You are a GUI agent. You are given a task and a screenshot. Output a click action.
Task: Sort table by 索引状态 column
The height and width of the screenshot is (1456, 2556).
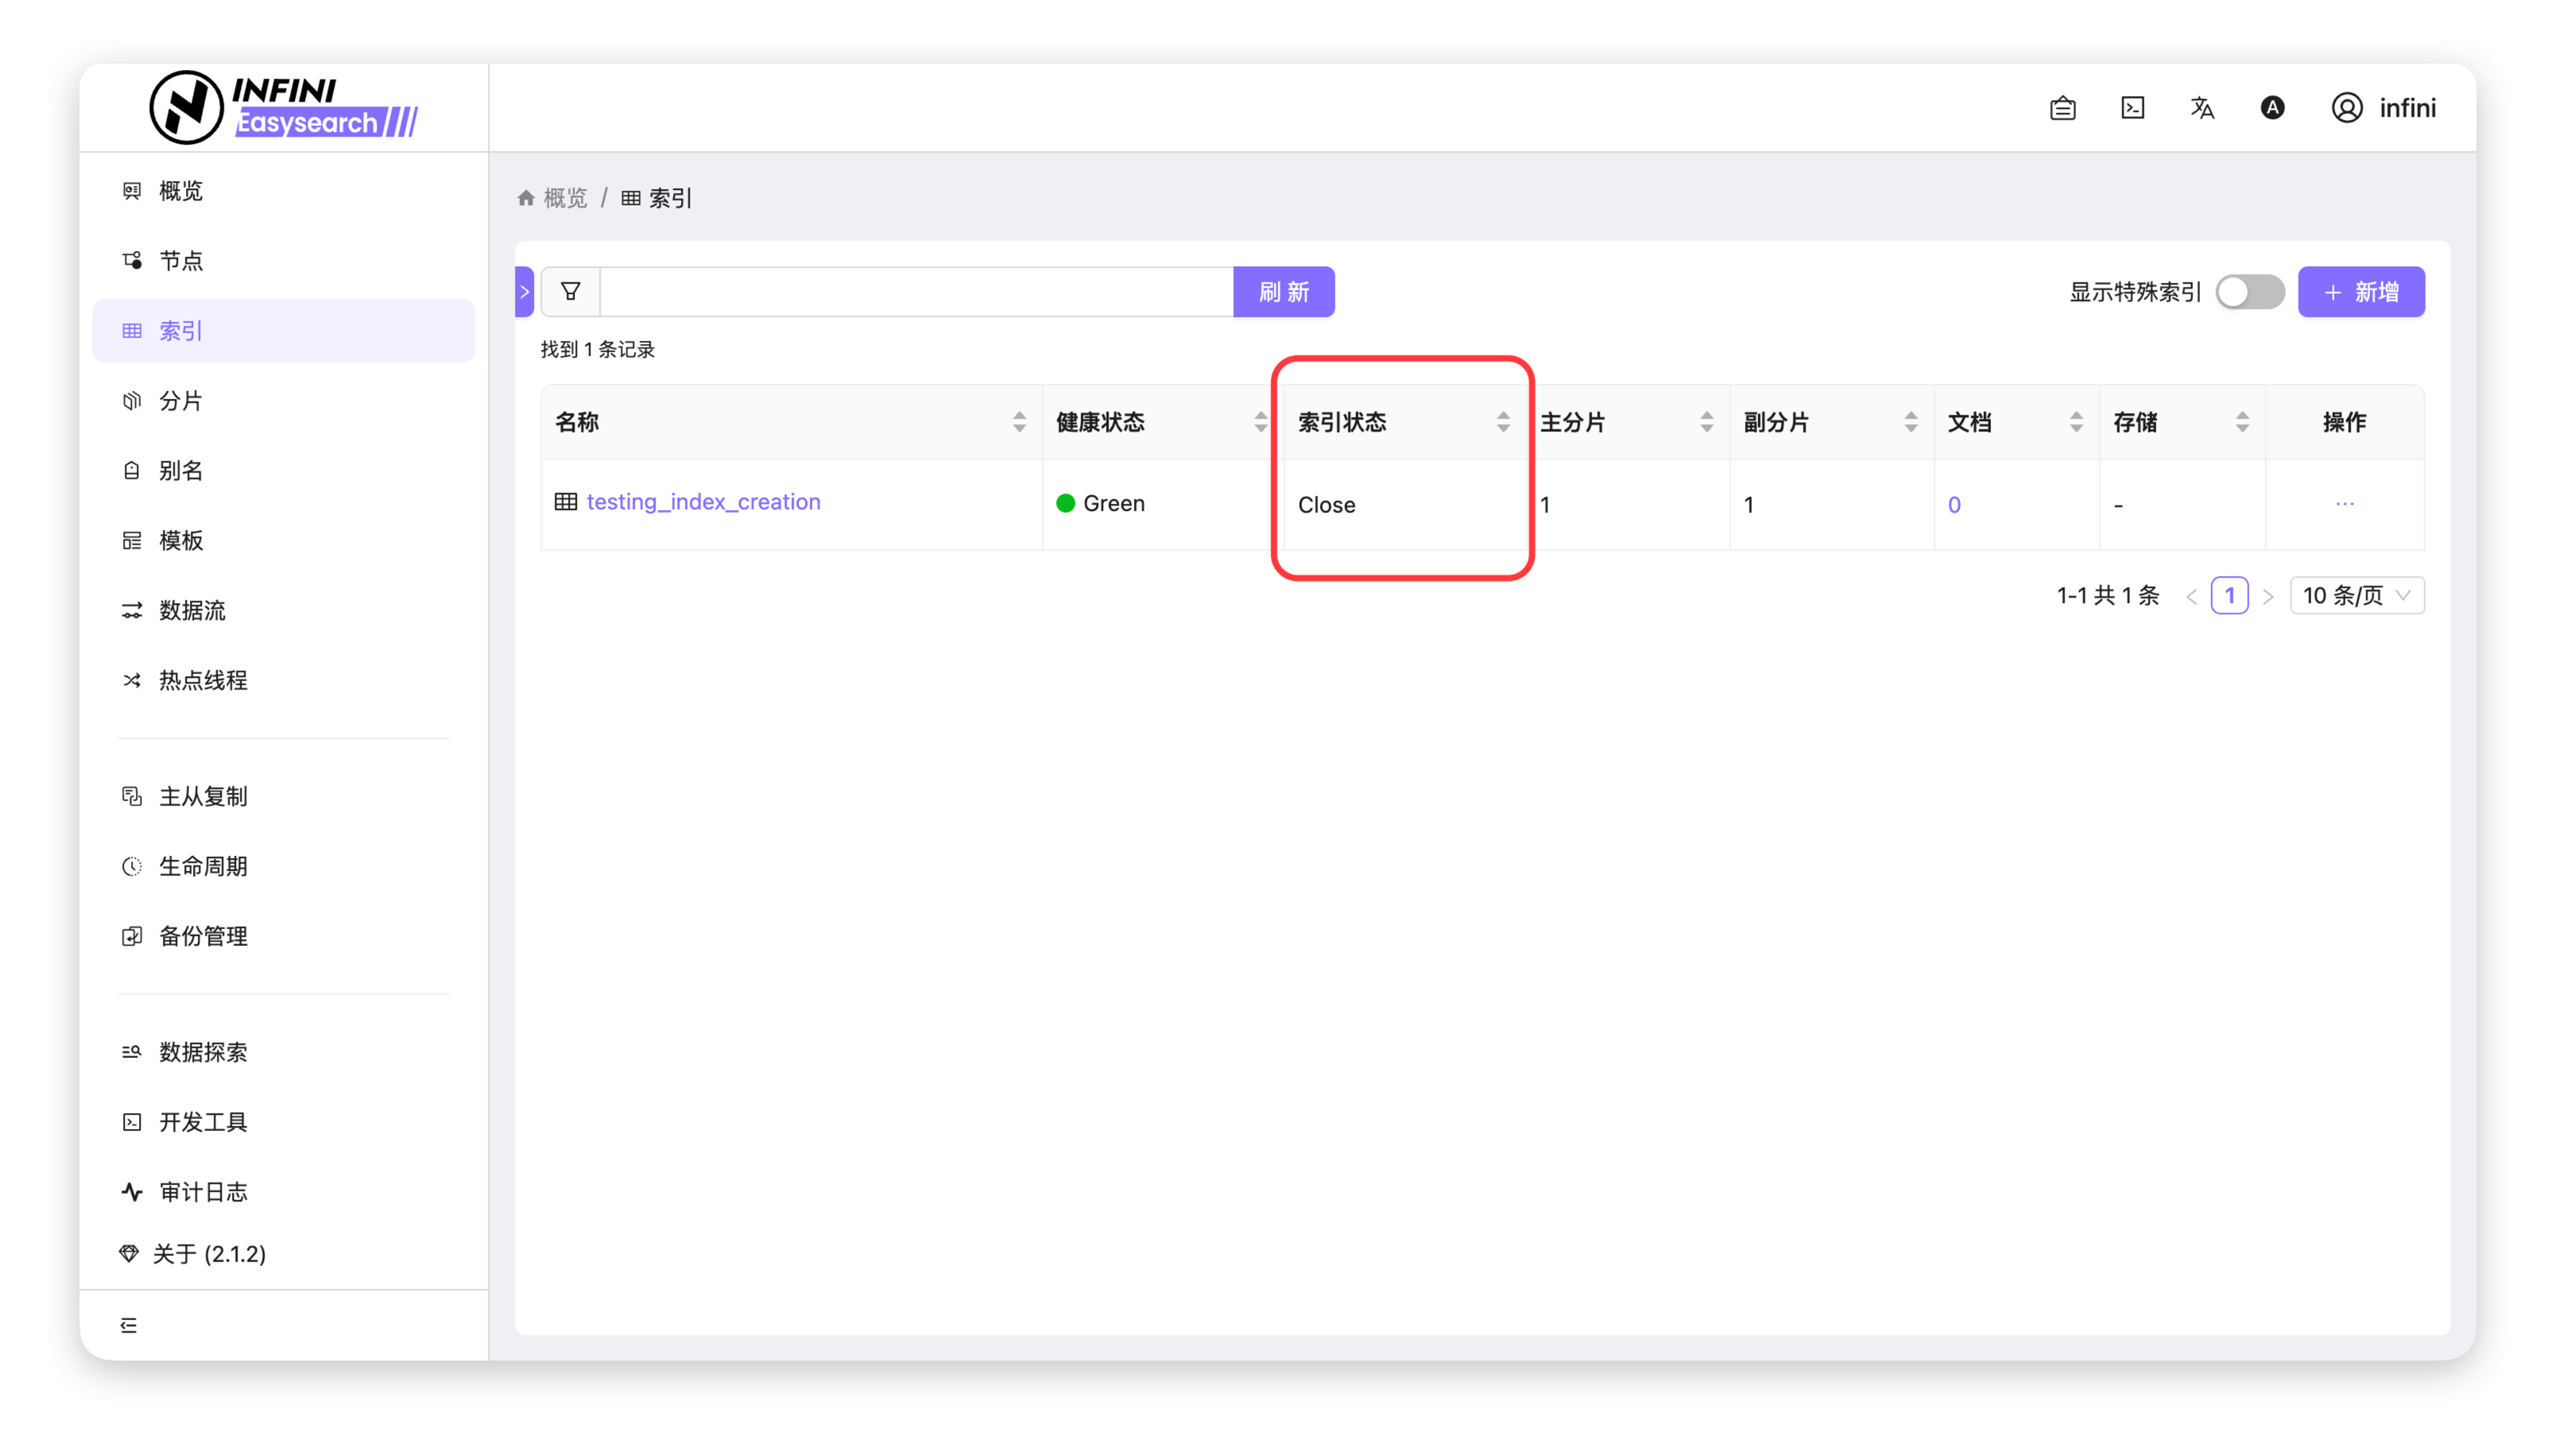click(x=1502, y=422)
